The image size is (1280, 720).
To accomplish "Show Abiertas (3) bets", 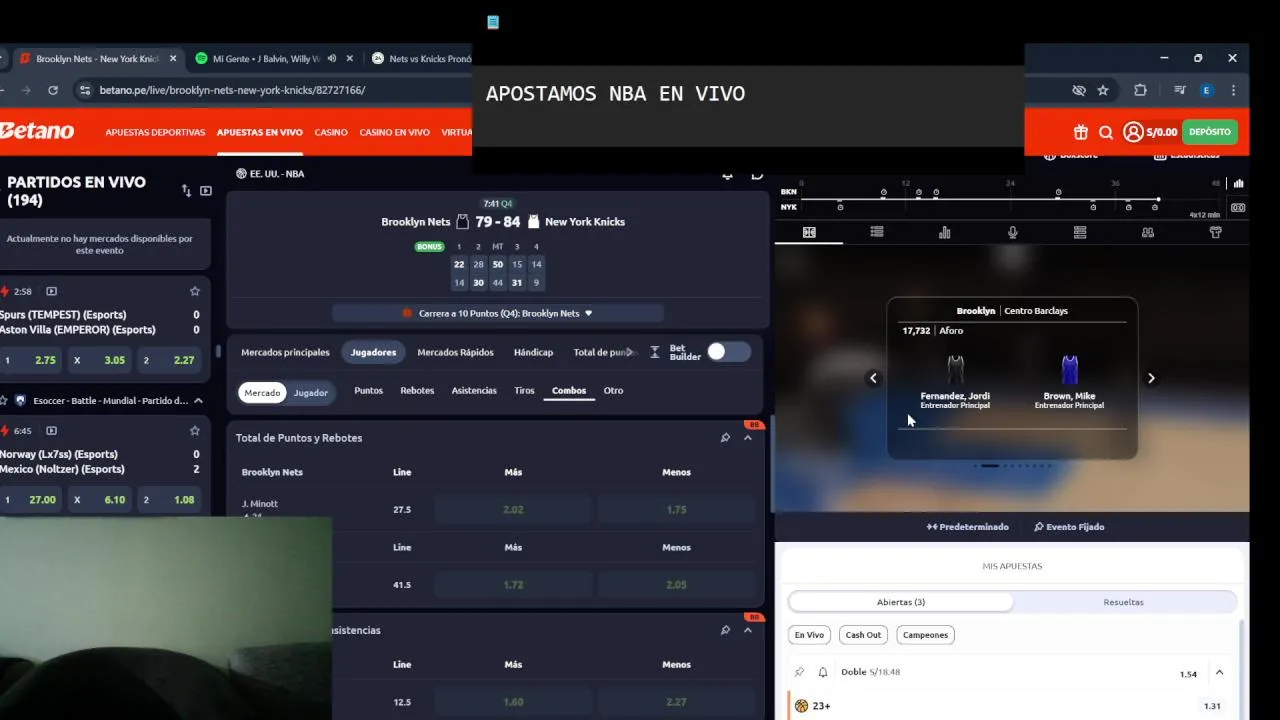I will (901, 602).
